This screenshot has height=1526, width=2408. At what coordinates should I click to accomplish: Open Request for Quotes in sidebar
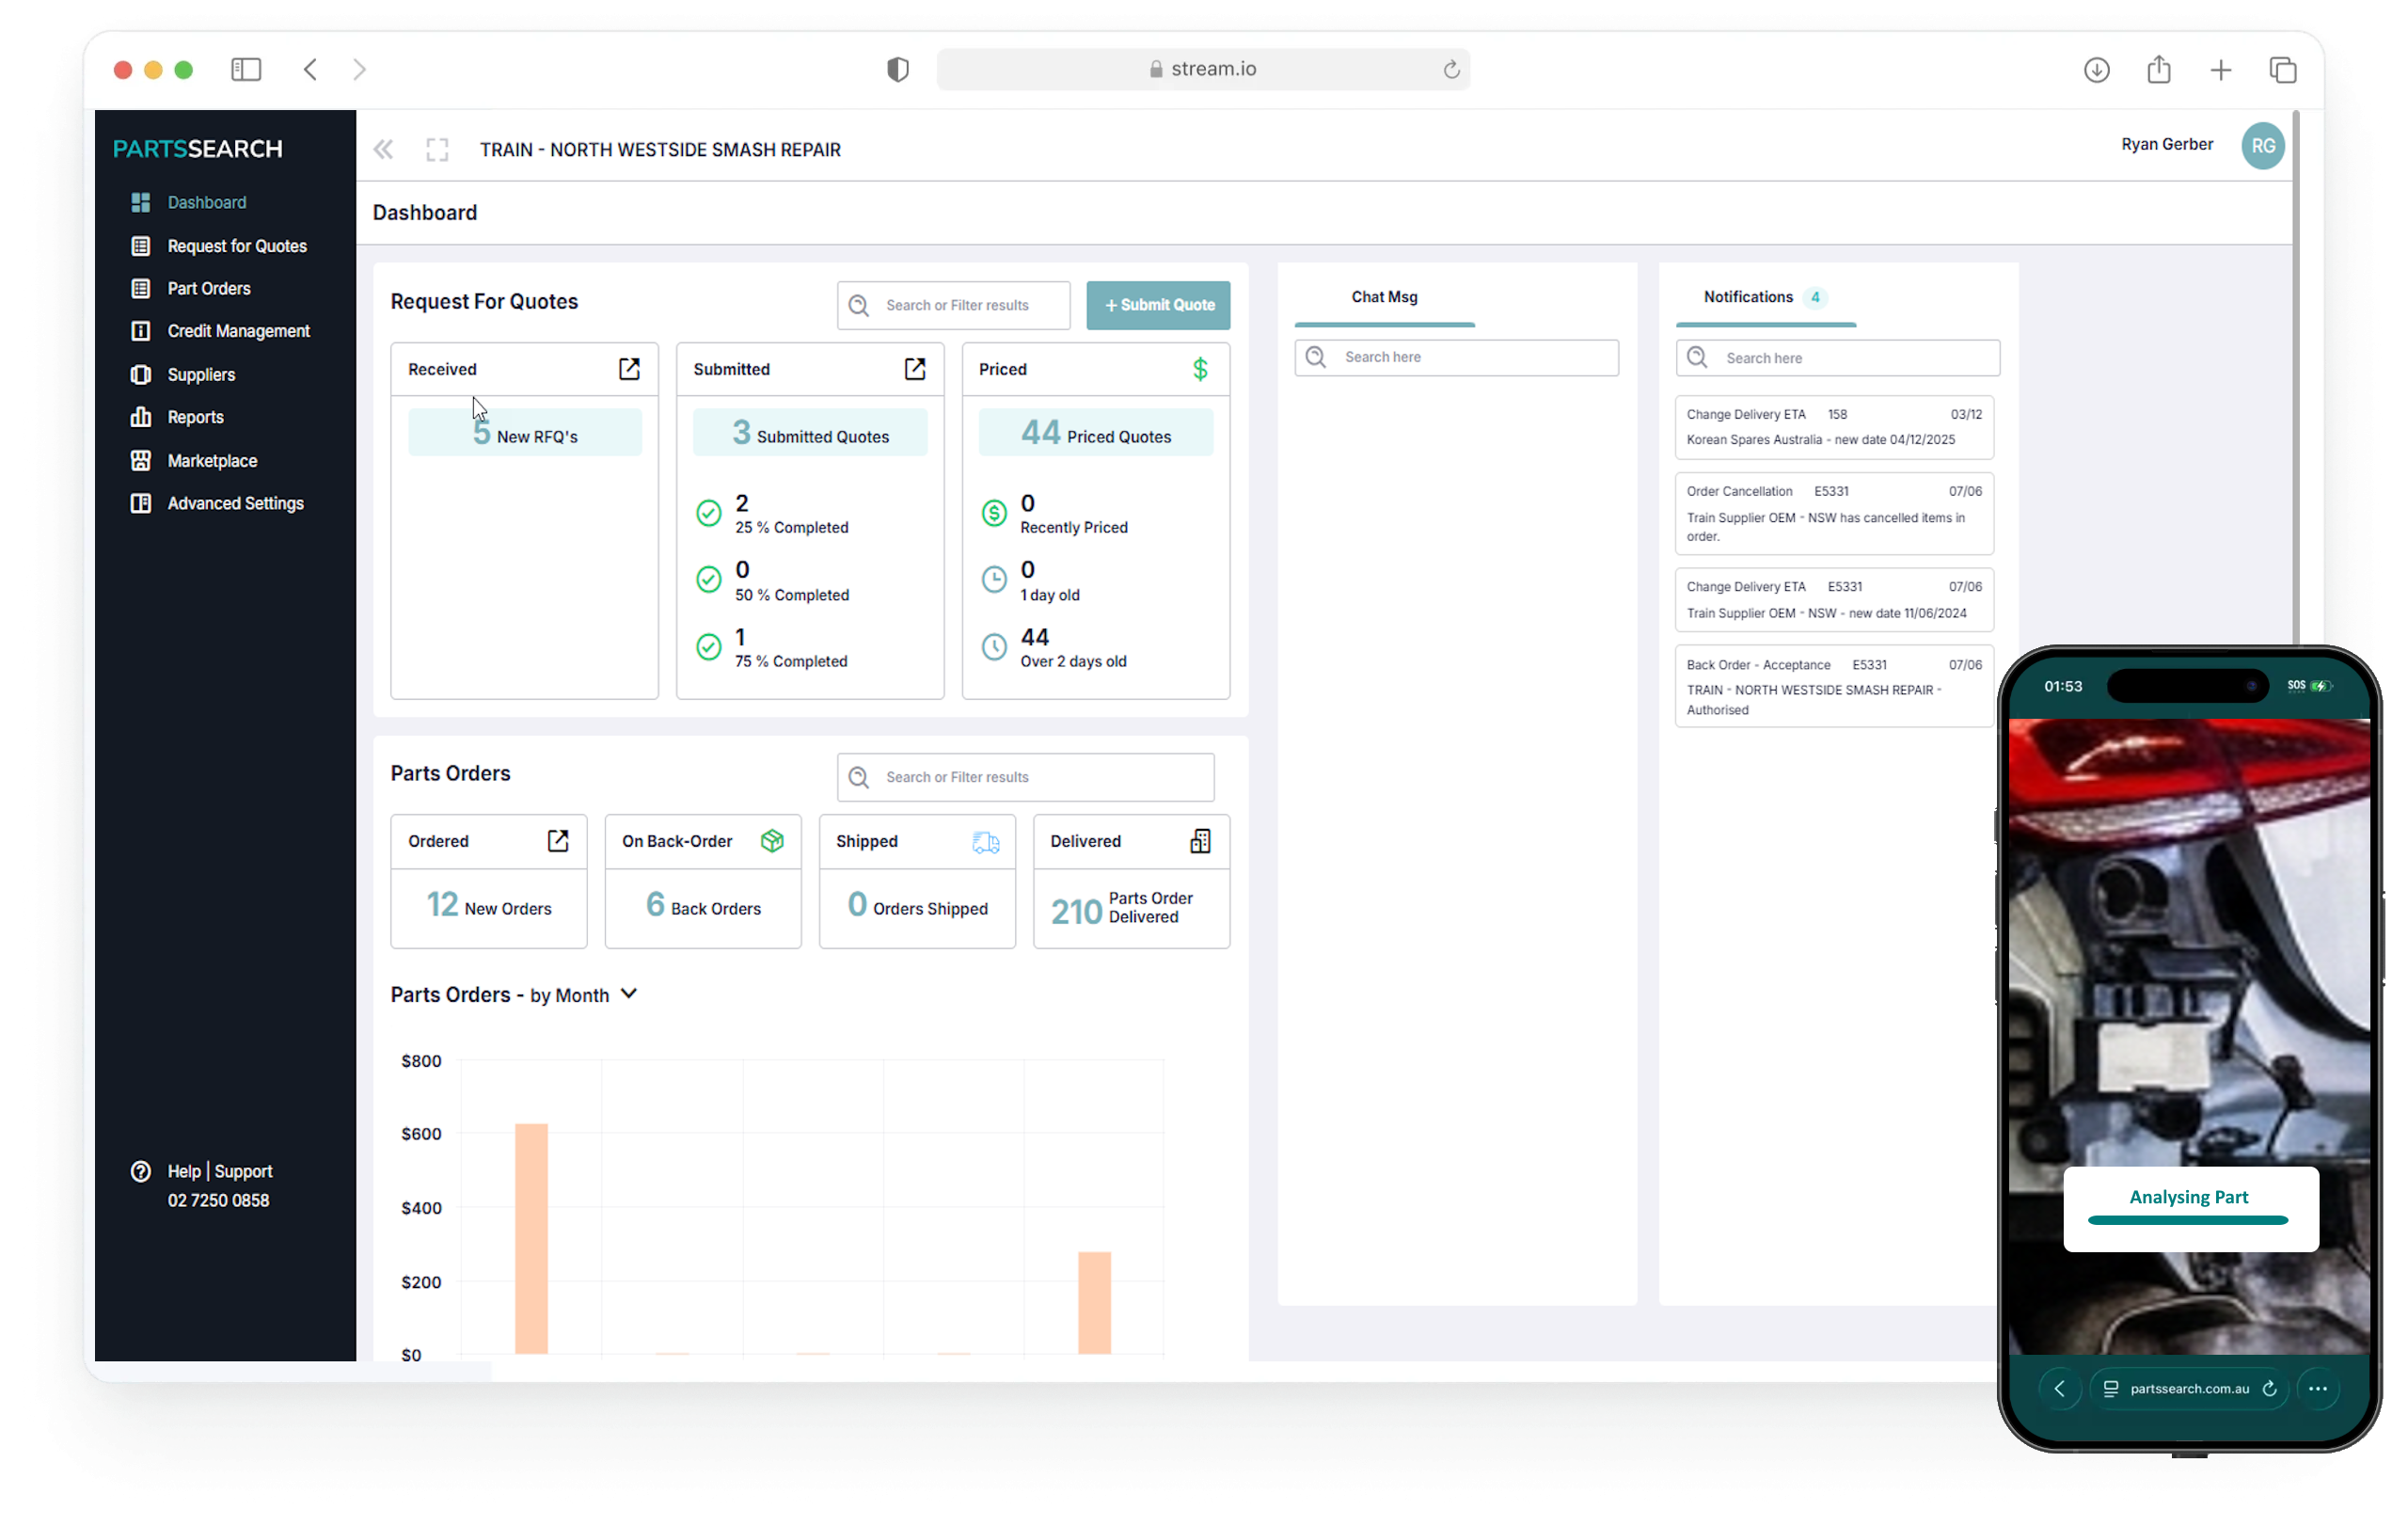237,246
